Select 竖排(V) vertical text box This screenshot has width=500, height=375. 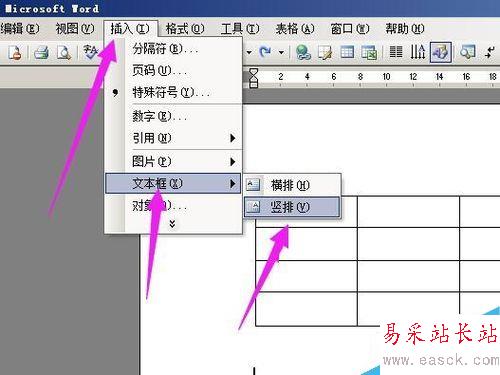[292, 207]
